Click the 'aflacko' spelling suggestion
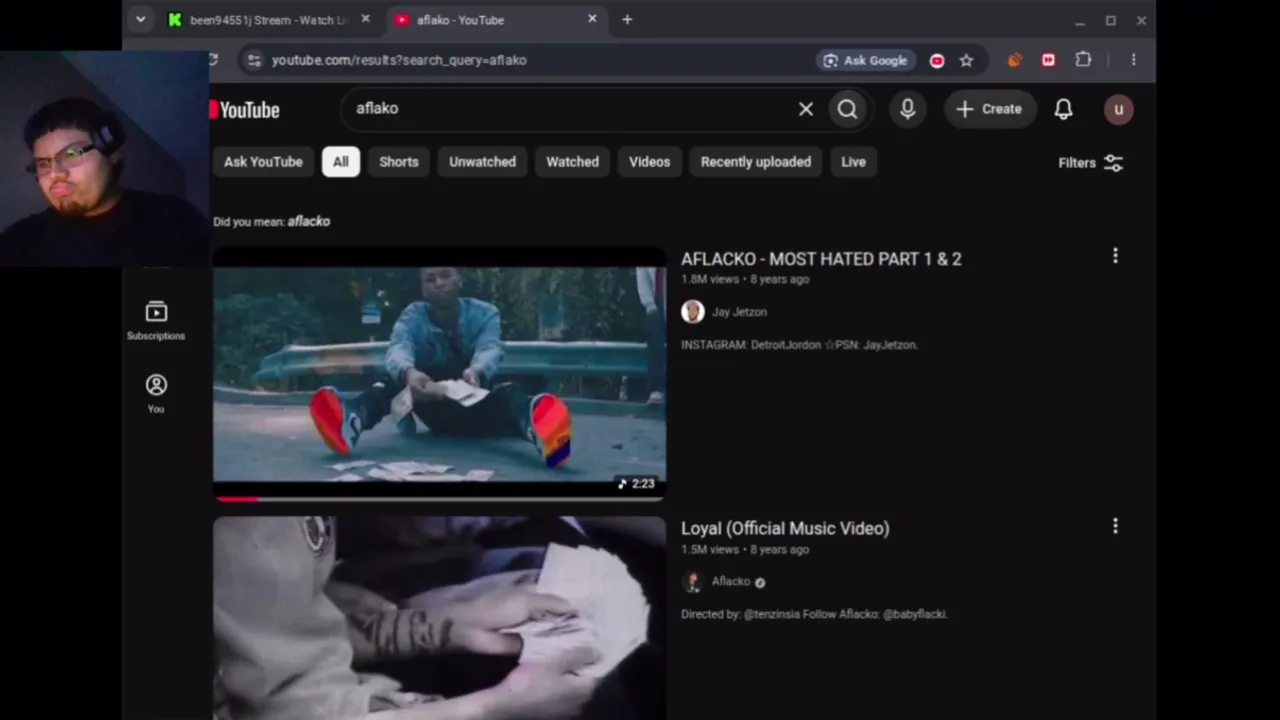 coord(309,221)
